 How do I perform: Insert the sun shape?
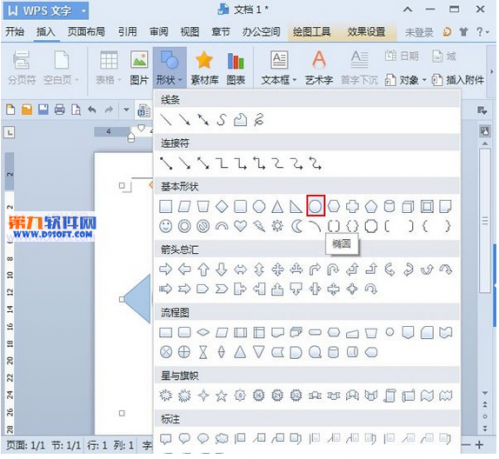(277, 226)
